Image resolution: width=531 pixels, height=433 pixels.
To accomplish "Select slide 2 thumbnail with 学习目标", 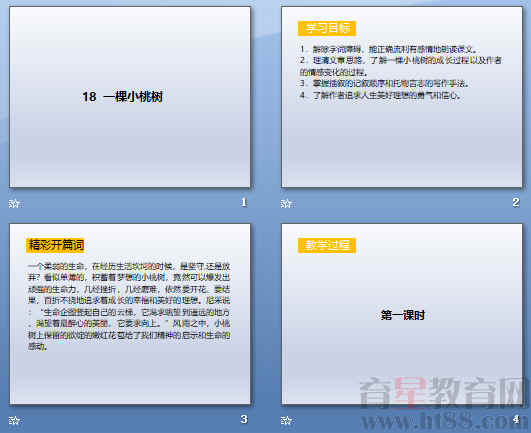I will tap(402, 97).
